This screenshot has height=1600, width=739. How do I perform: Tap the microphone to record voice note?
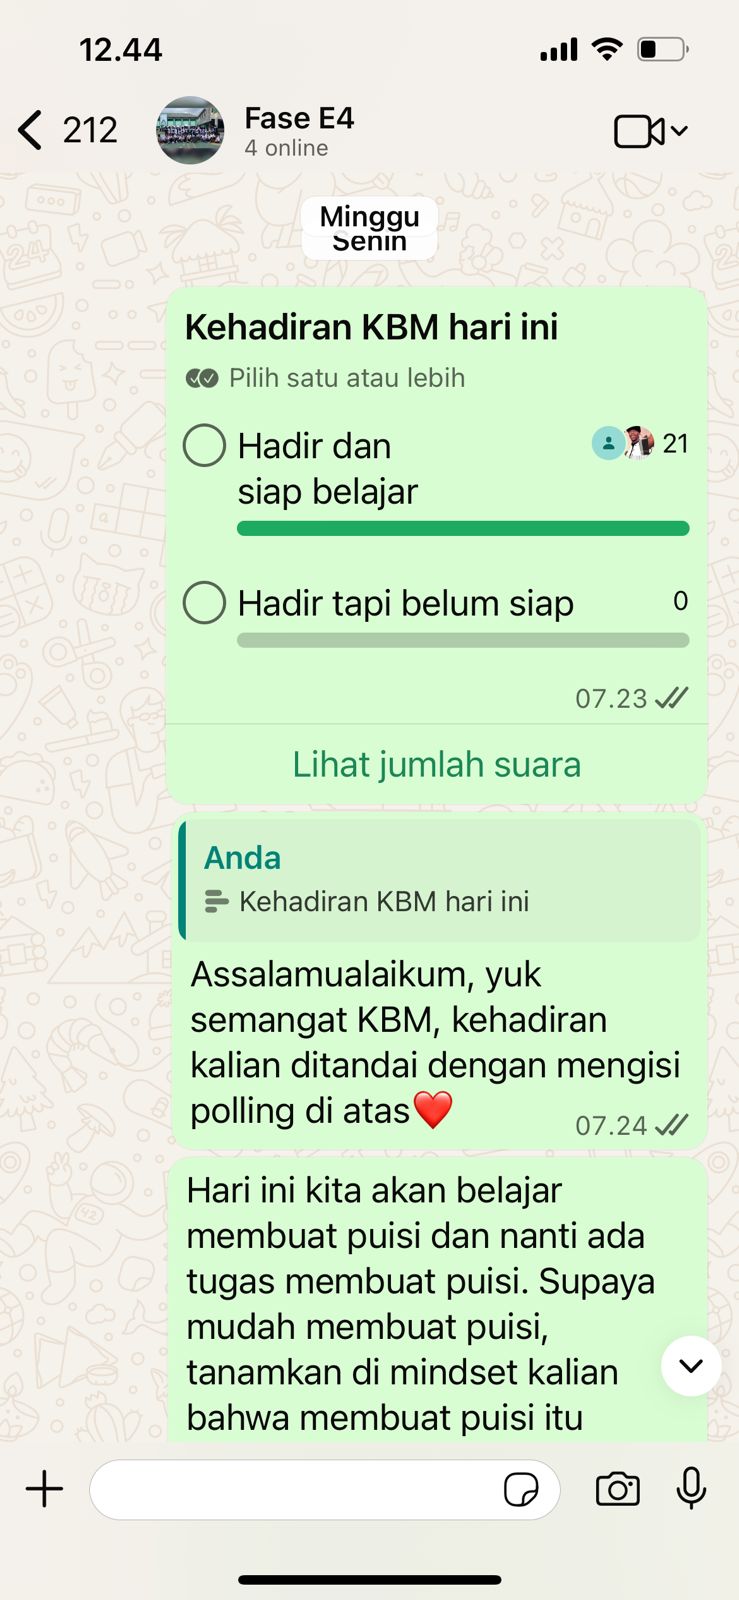pos(691,1489)
